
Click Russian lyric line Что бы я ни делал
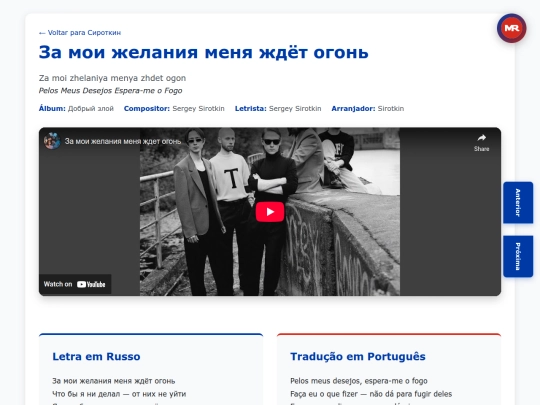pyautogui.click(x=119, y=394)
